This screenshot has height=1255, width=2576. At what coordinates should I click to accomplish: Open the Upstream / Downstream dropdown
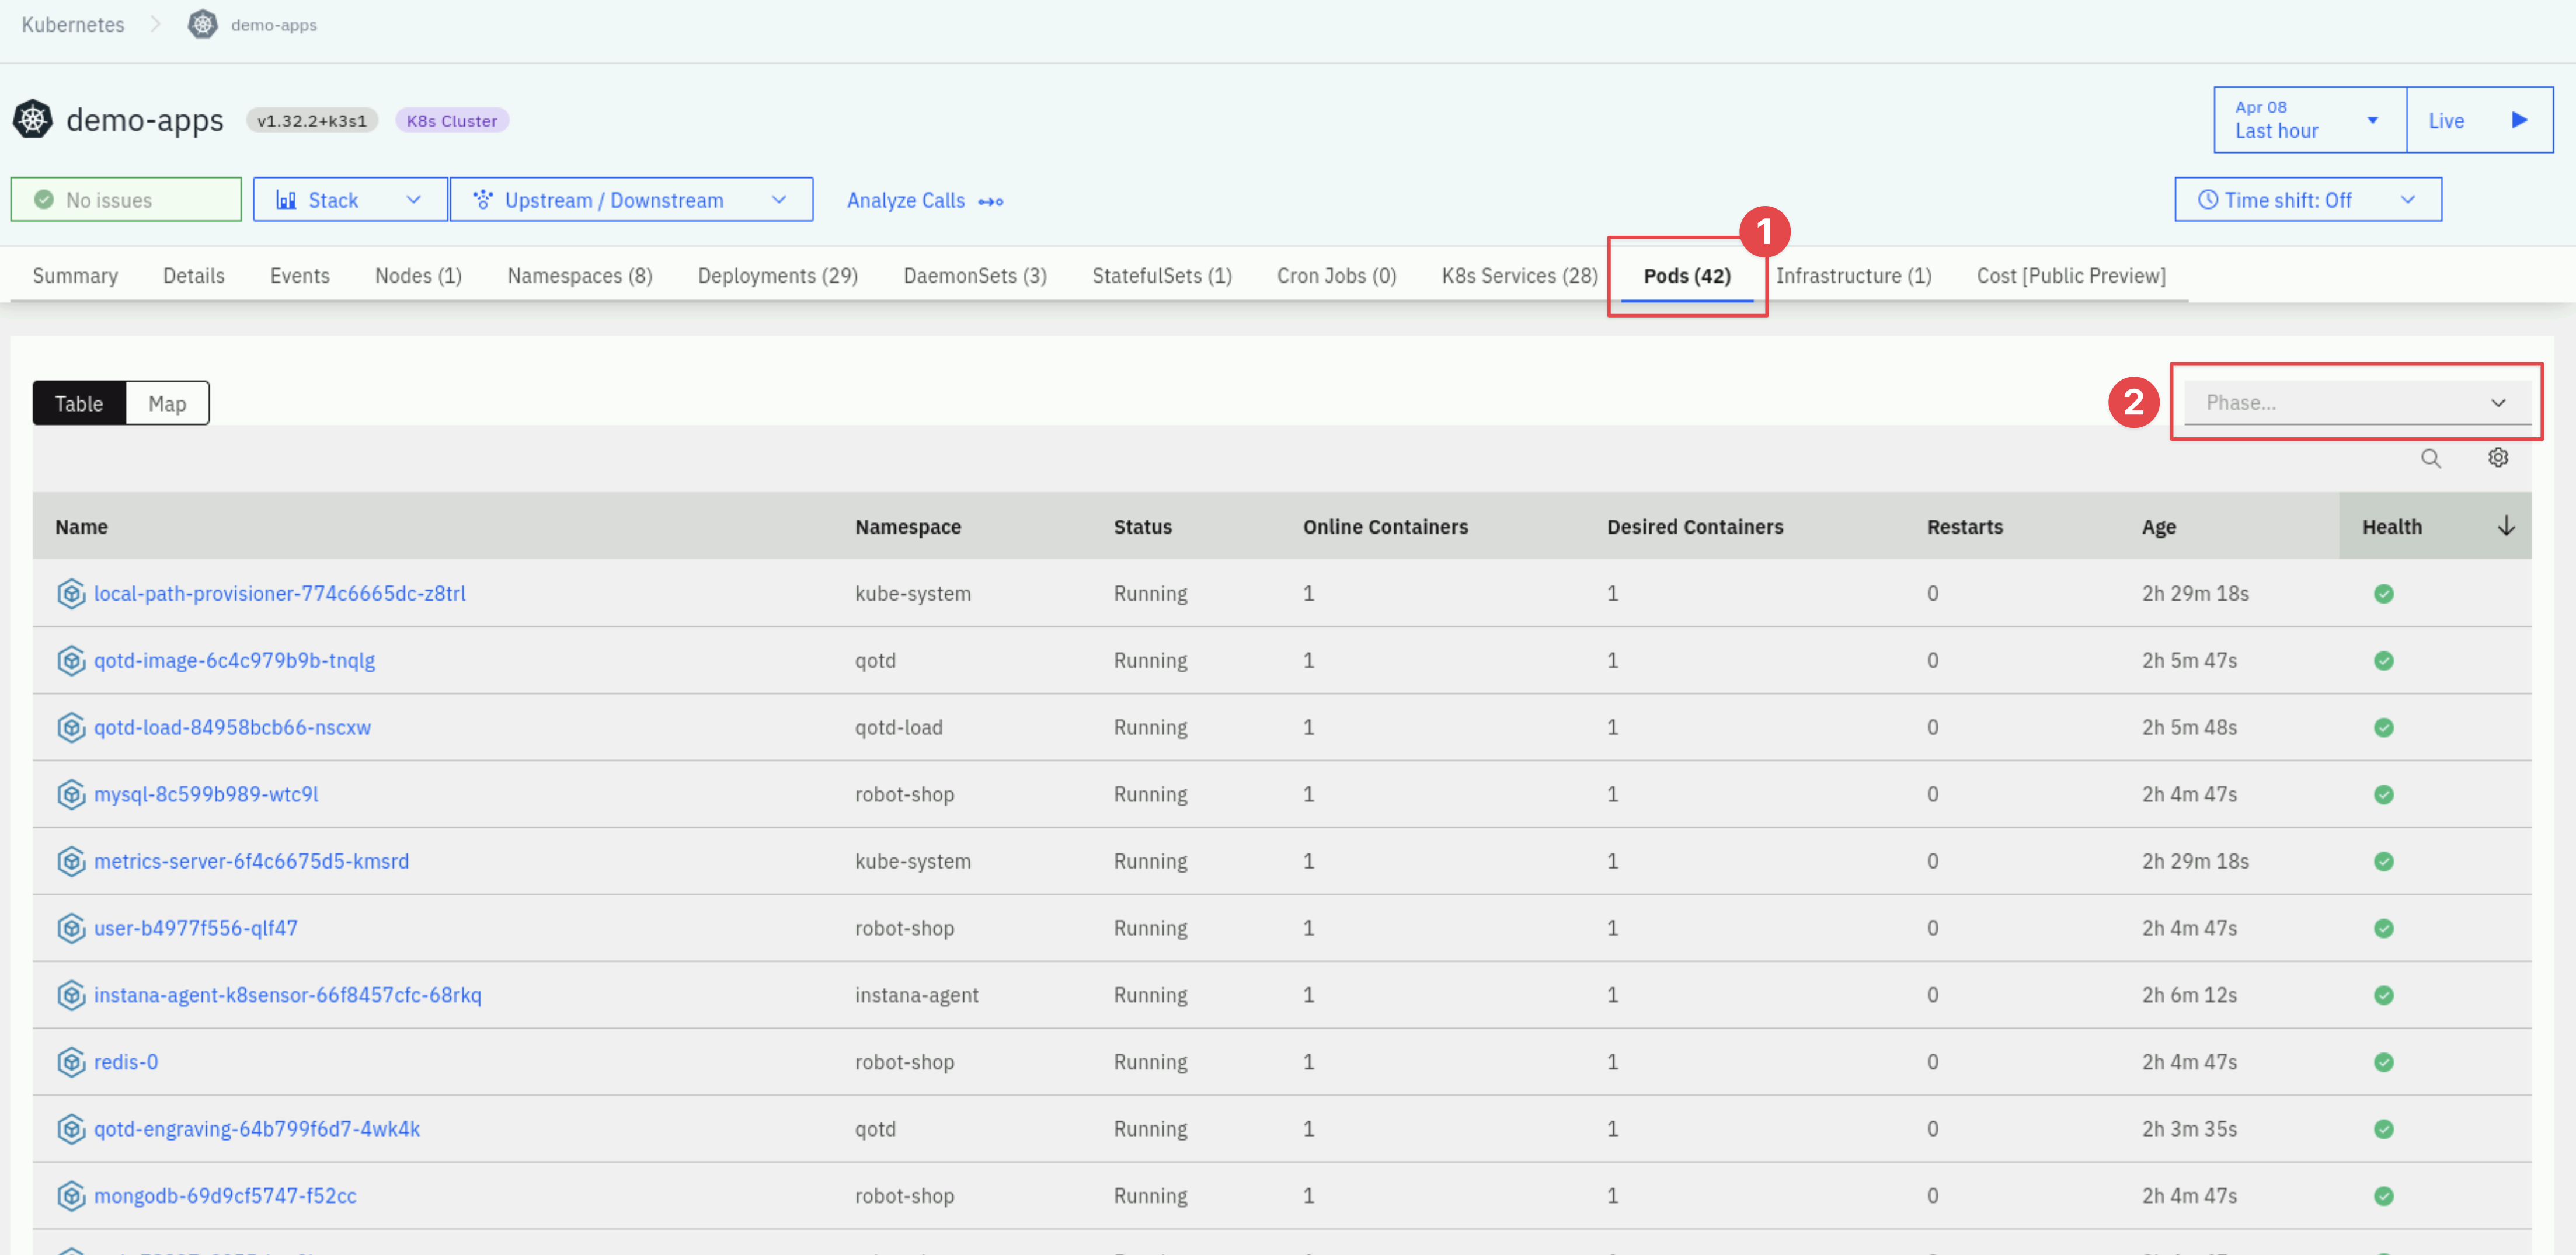[631, 200]
